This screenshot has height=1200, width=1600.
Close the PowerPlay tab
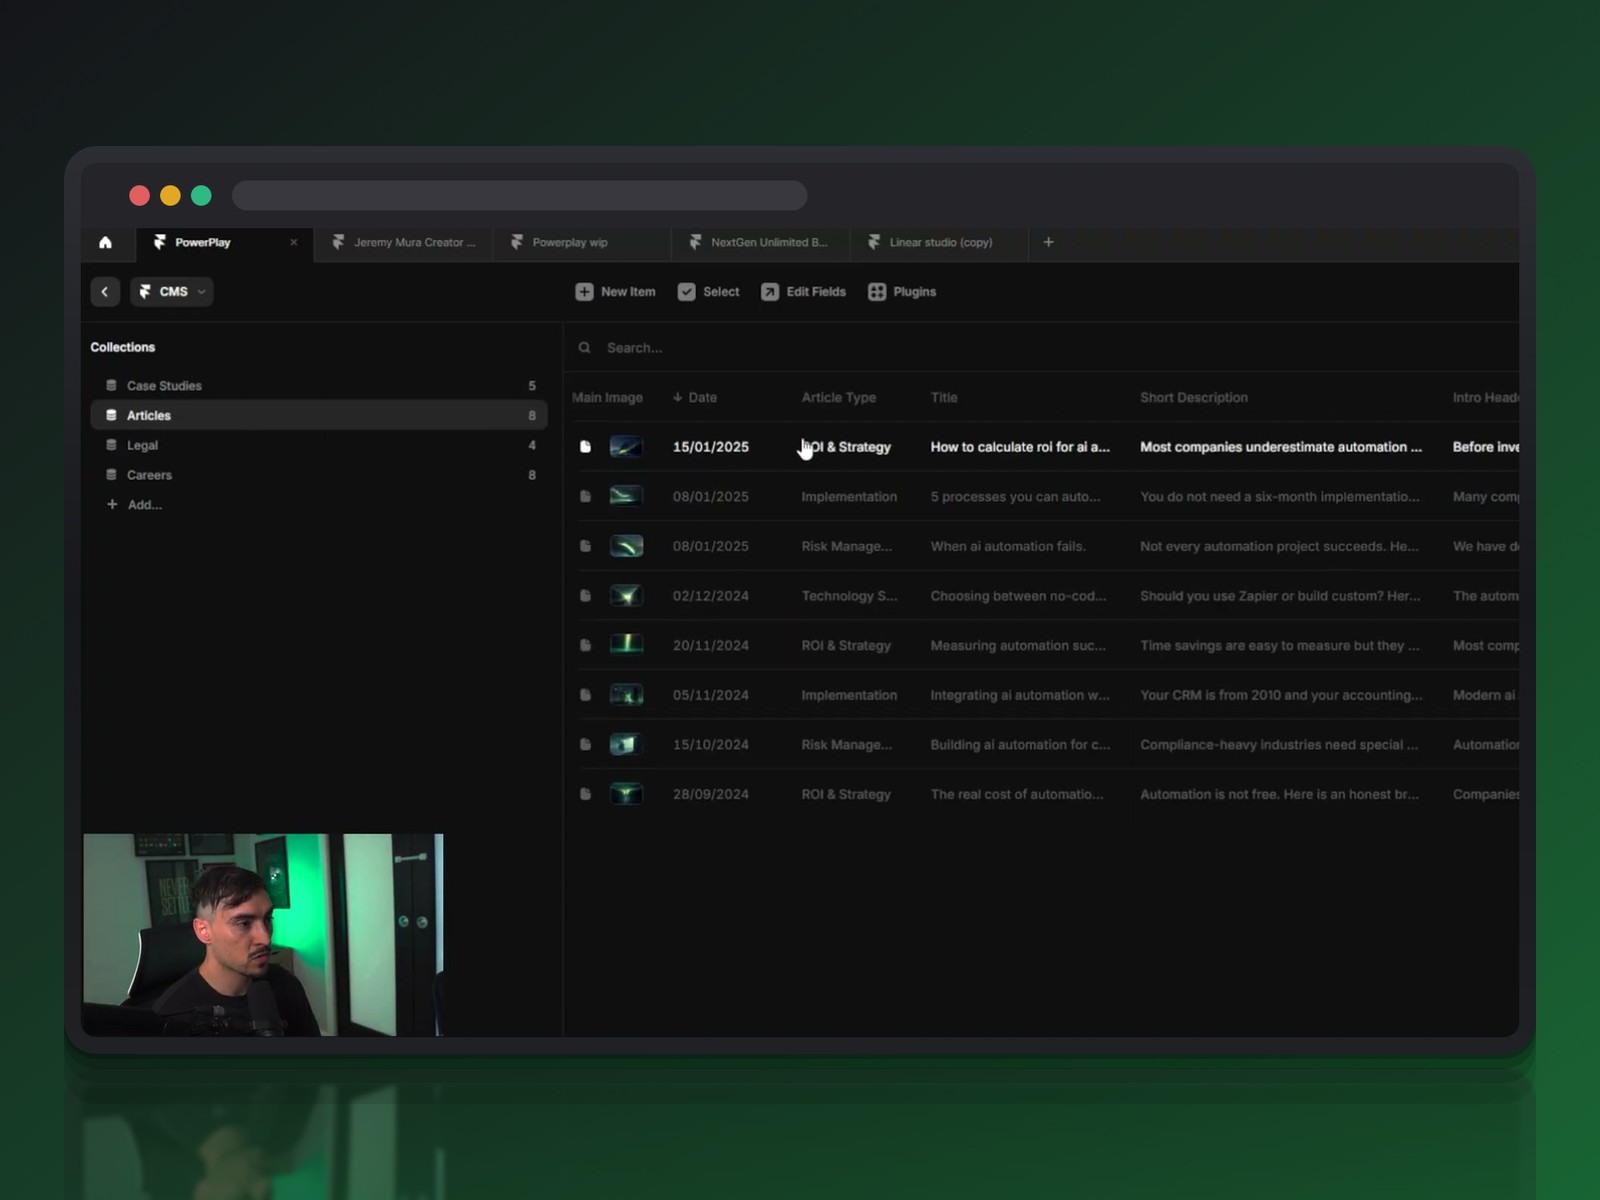click(293, 242)
